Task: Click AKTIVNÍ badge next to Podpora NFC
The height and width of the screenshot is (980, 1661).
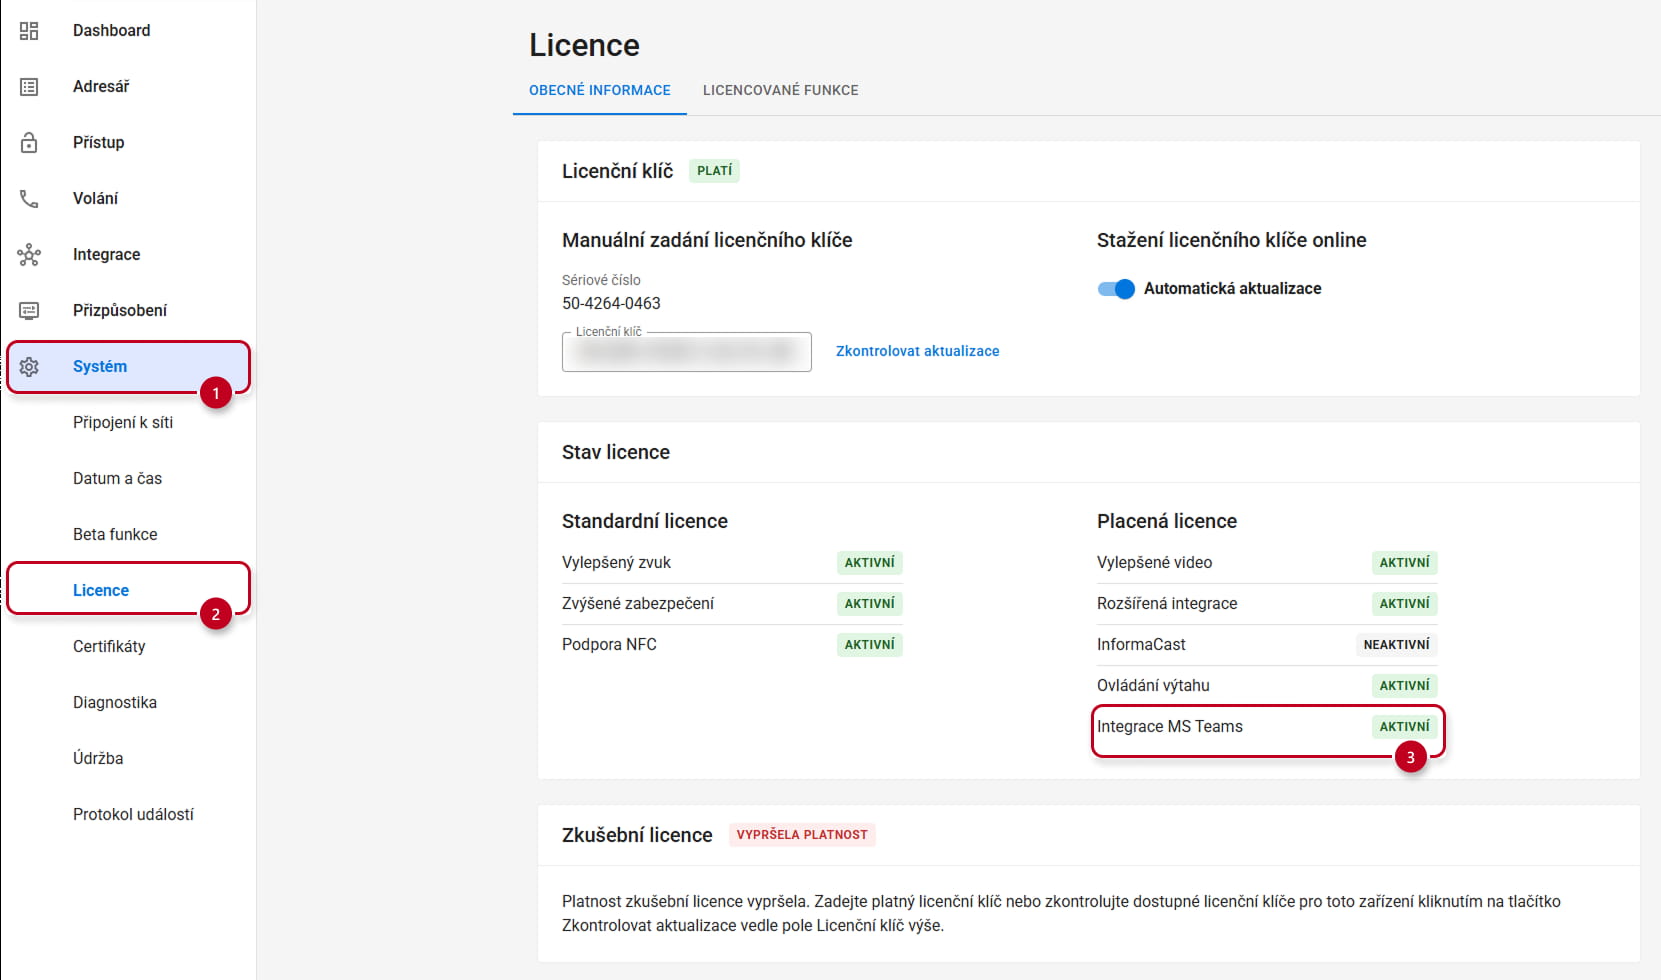Action: (x=869, y=645)
